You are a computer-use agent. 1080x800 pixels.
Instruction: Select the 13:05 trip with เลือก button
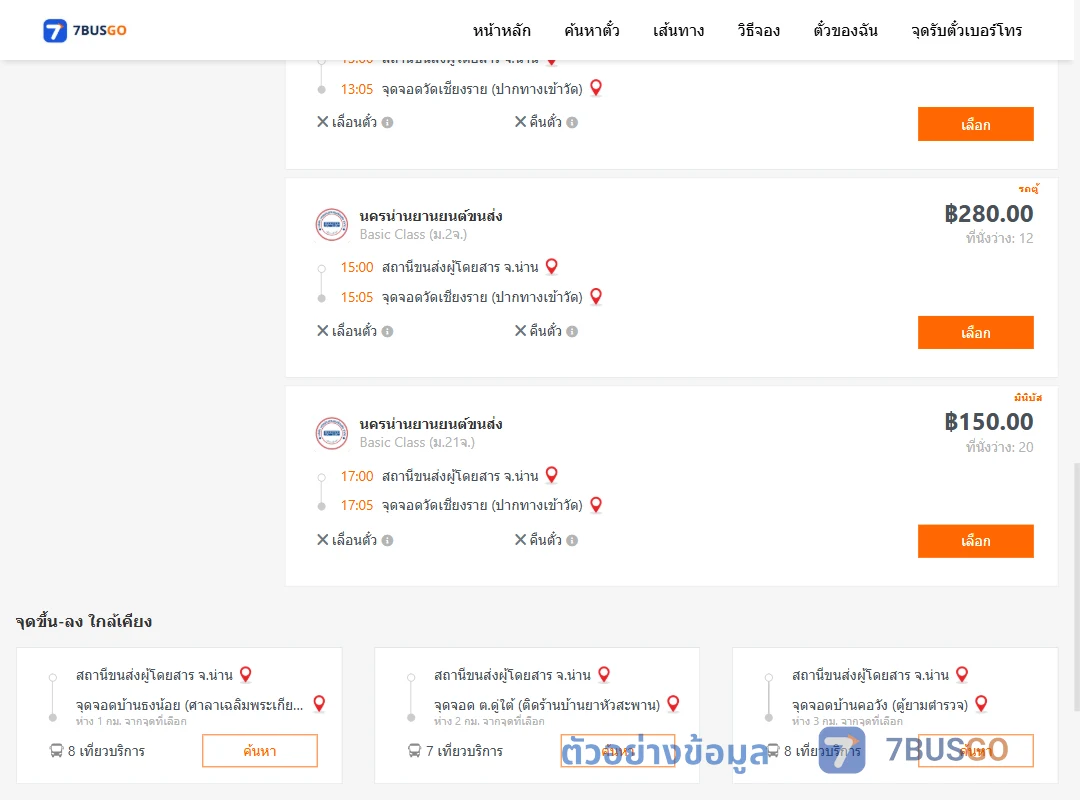click(975, 124)
